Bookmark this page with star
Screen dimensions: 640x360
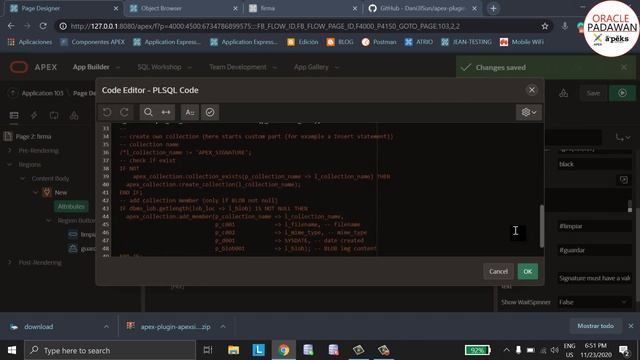click(x=544, y=26)
